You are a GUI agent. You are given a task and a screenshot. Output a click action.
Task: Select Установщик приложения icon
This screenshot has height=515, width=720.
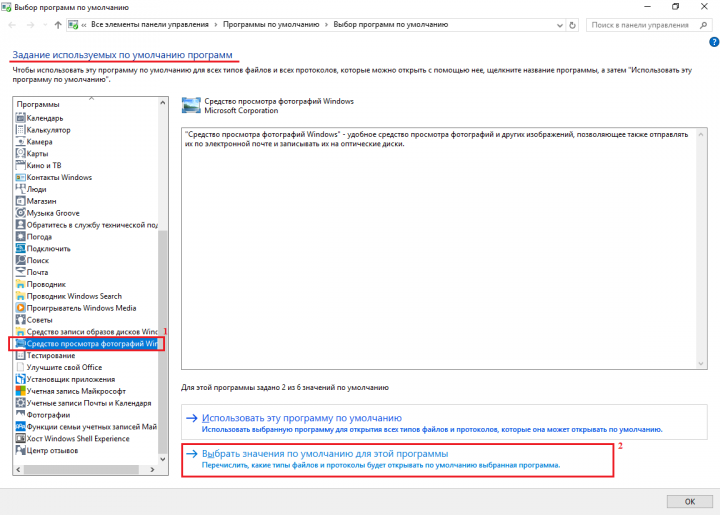pos(20,379)
